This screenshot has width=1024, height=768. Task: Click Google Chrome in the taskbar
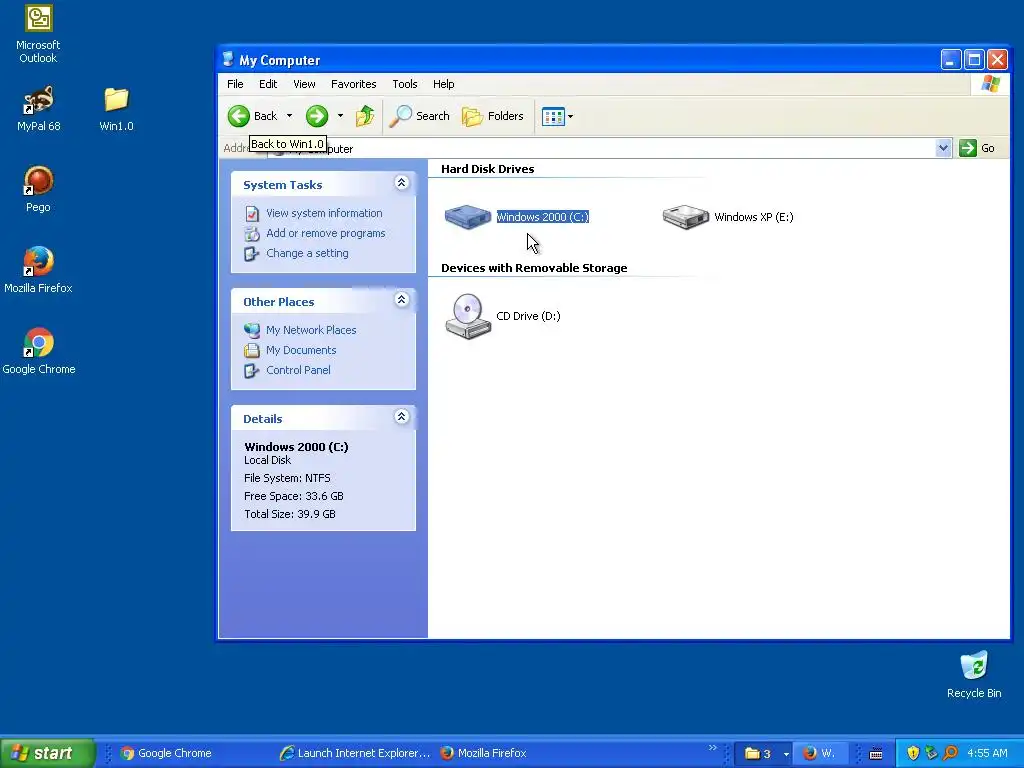click(167, 753)
